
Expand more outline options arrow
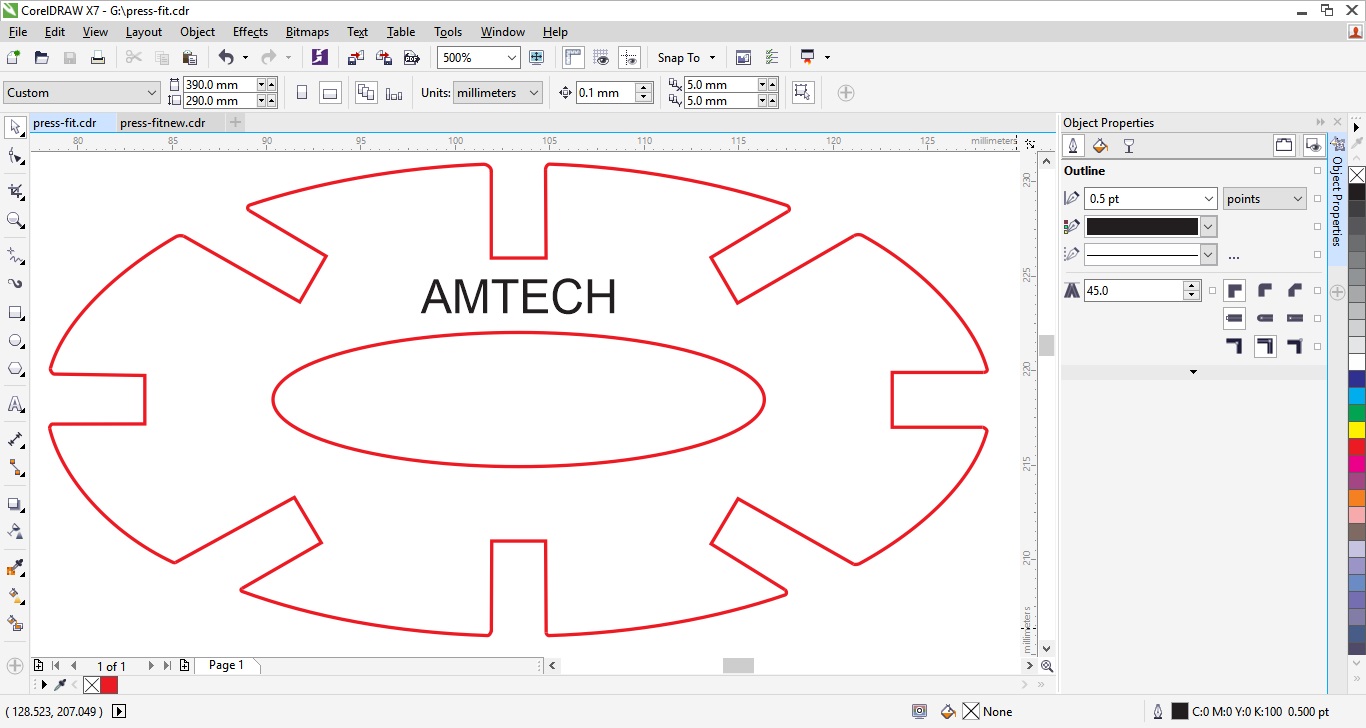click(x=1193, y=372)
